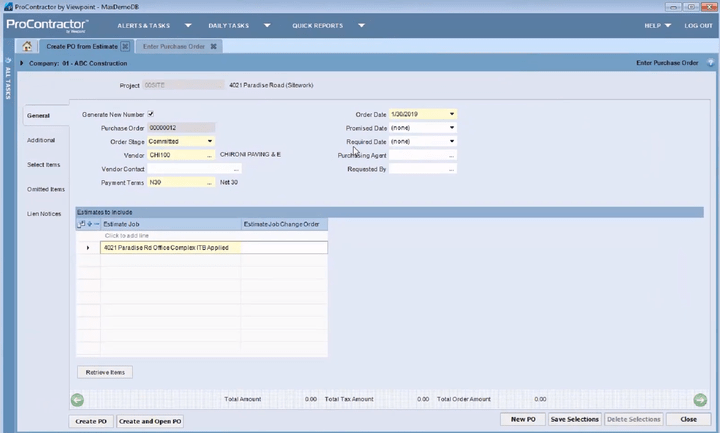Close the Enter Purchase Order tab
Image resolution: width=720 pixels, height=433 pixels.
click(x=213, y=46)
